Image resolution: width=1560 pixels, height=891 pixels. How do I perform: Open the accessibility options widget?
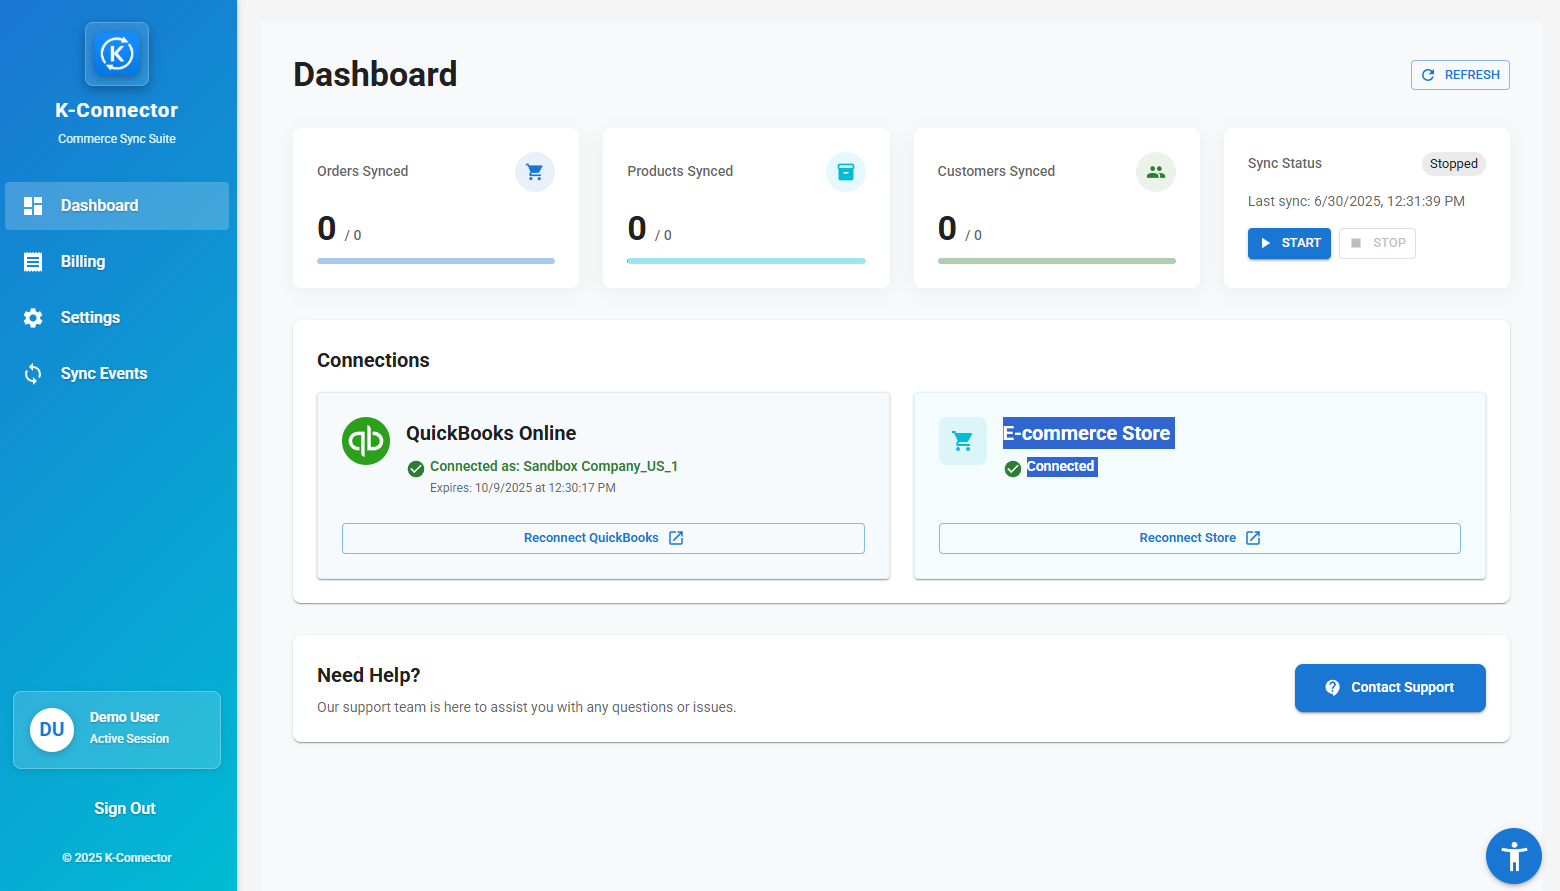click(x=1514, y=856)
